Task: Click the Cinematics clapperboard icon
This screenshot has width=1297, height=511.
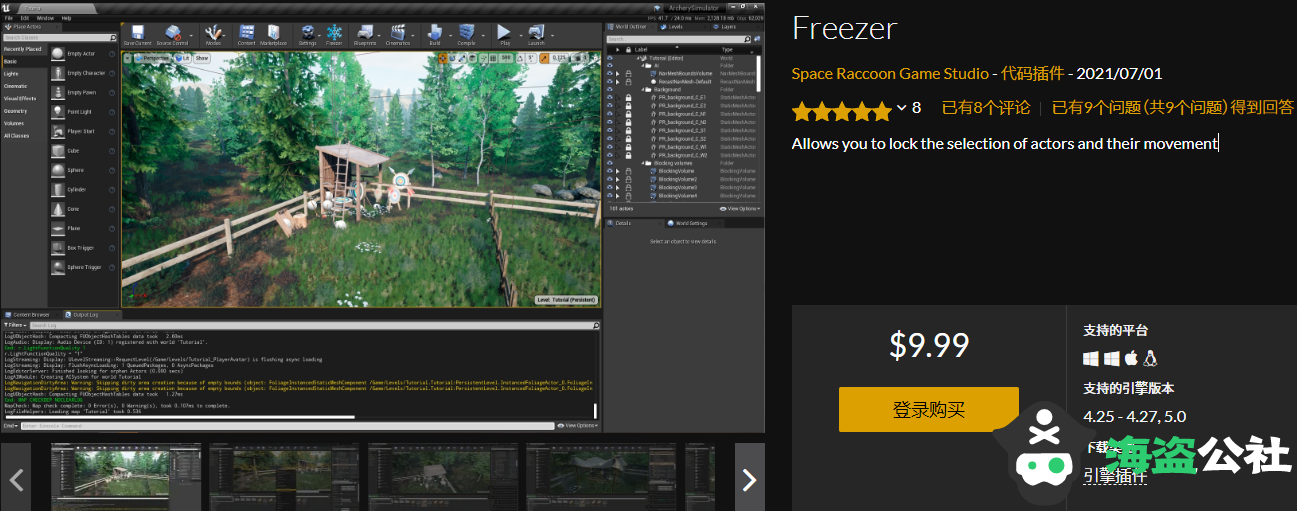Action: [x=398, y=34]
